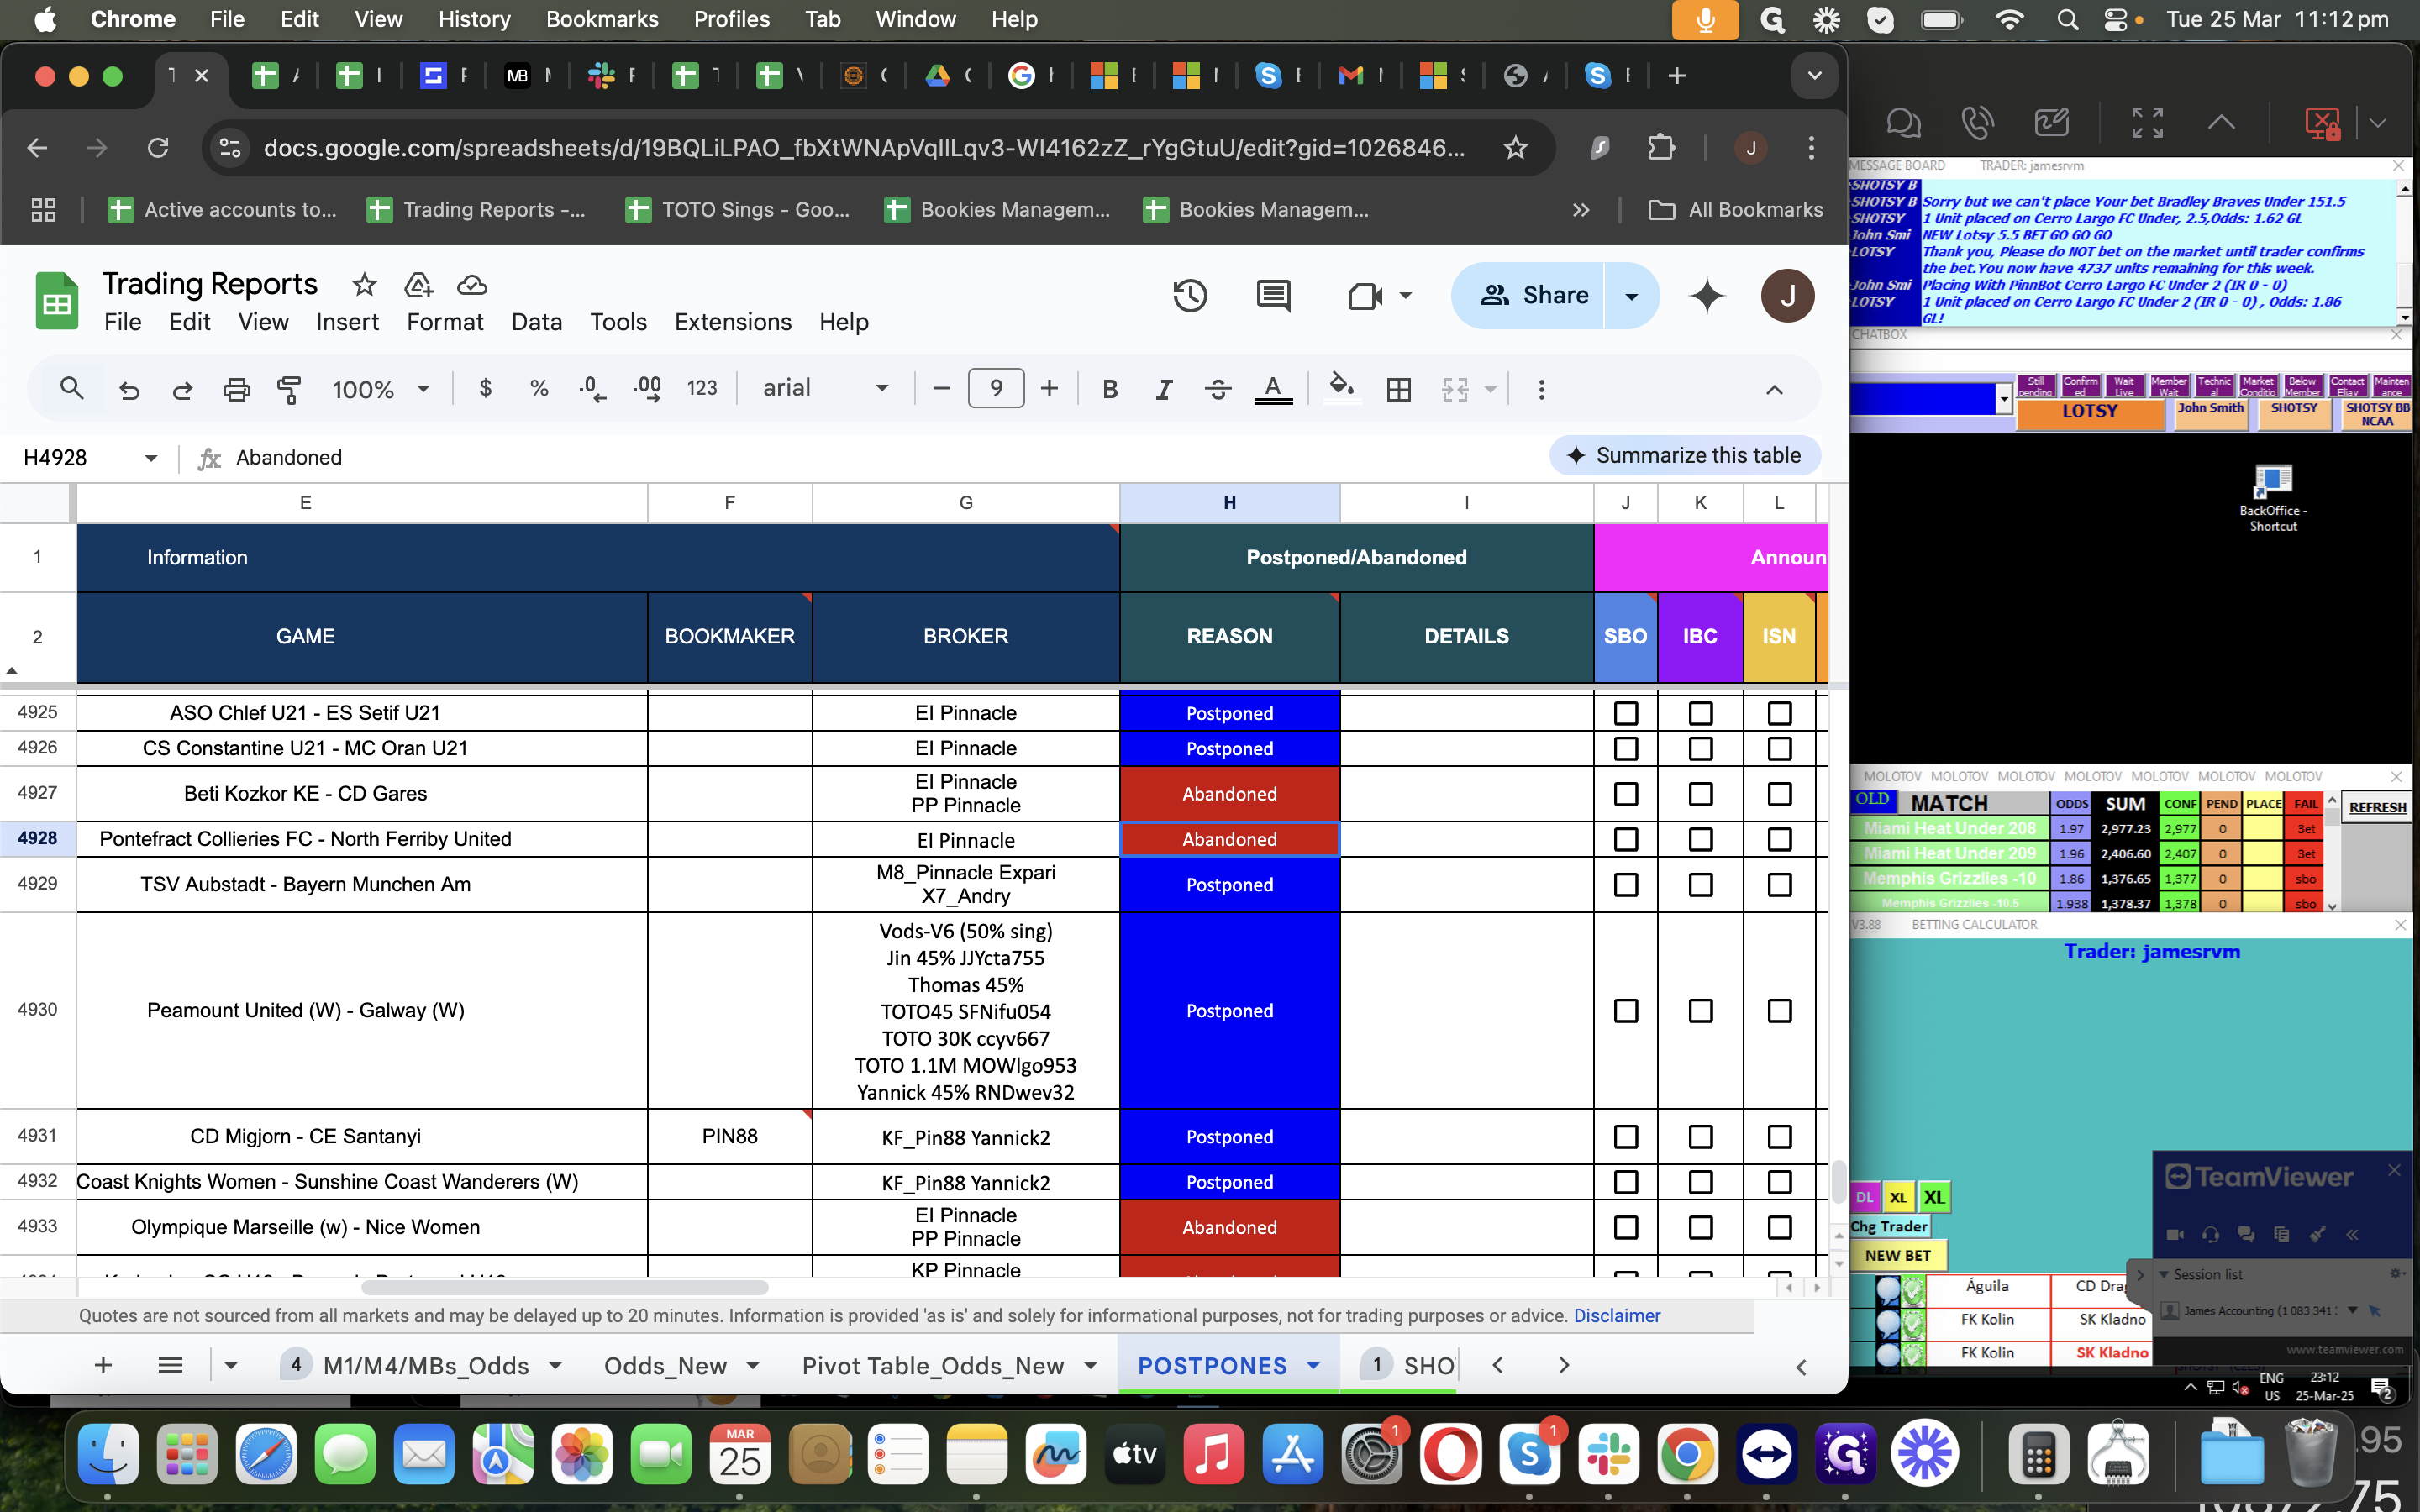Screen dimensions: 2420x1512
Task: Click the font size input field
Action: [995, 388]
